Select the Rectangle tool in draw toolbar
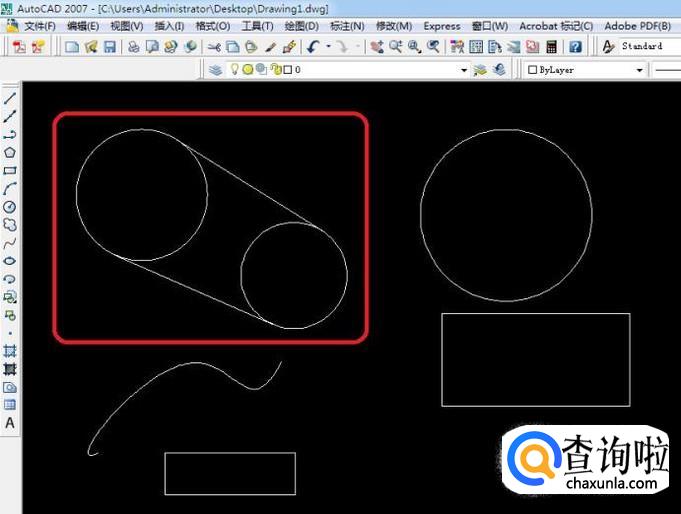681x514 pixels. pos(10,171)
